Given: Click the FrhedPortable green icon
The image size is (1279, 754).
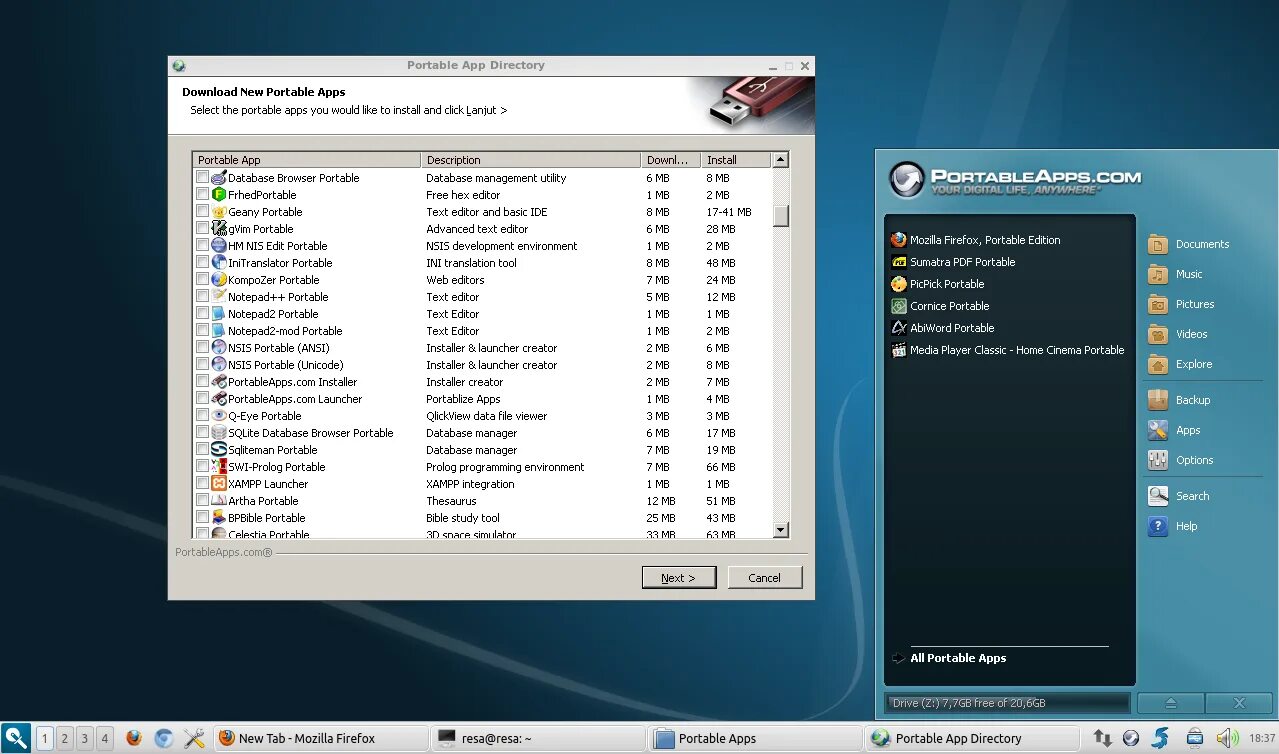Looking at the screenshot, I should [x=219, y=195].
